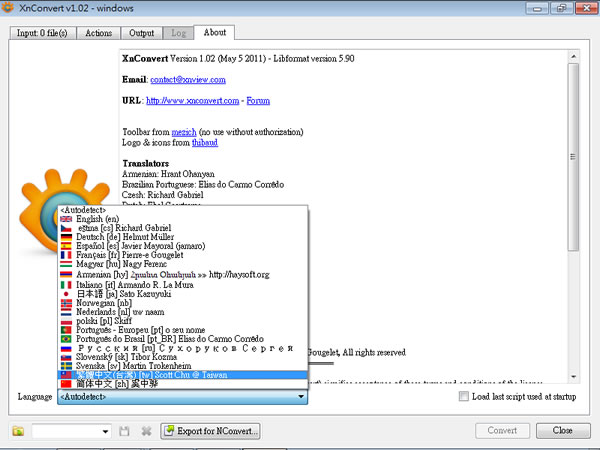This screenshot has height=450, width=600.
Task: Switch to Input: 0 file(s) tab
Action: (x=42, y=33)
